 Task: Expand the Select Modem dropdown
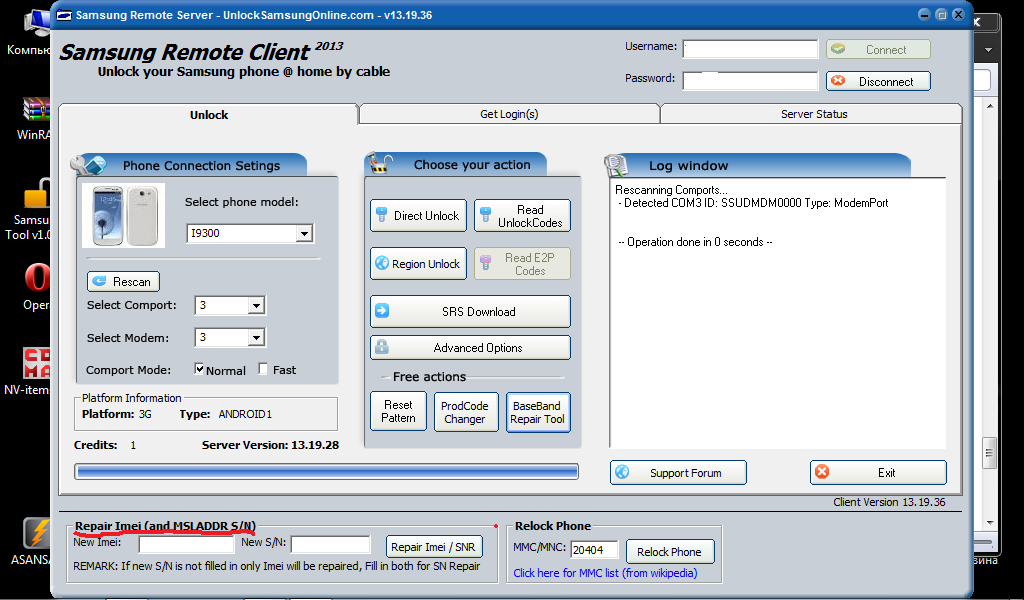pyautogui.click(x=255, y=338)
